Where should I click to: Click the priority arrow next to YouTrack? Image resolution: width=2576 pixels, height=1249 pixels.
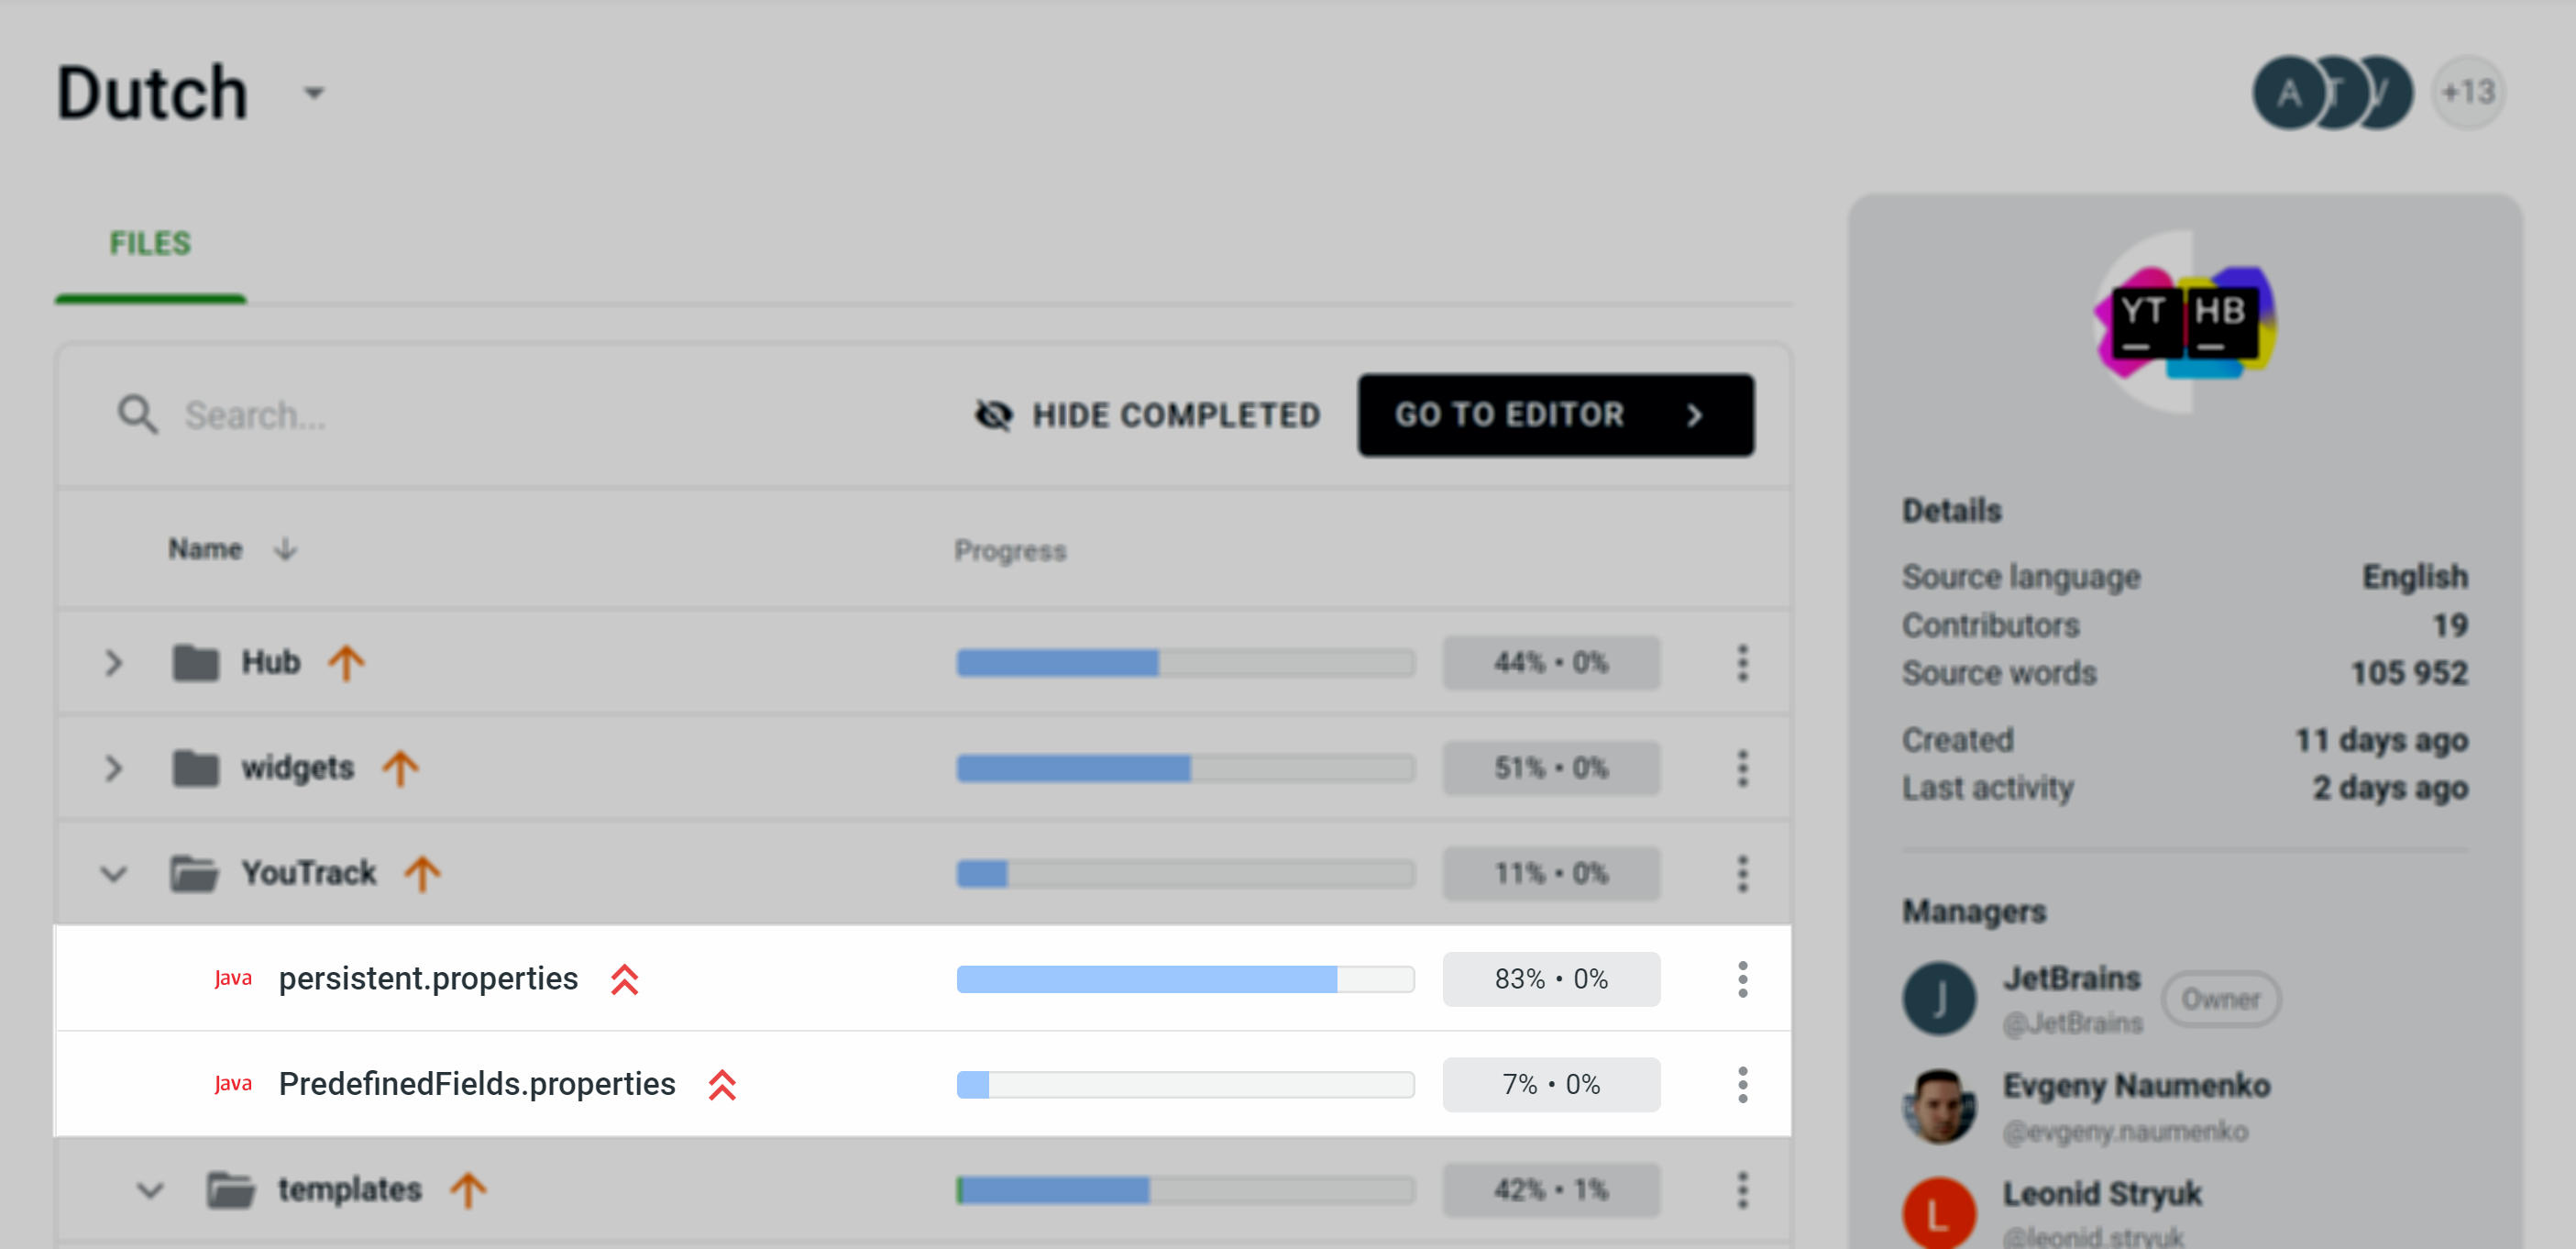point(422,873)
